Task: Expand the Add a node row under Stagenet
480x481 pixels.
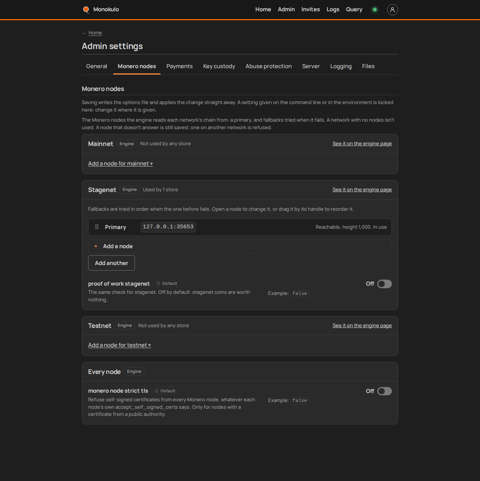Action: click(x=240, y=246)
